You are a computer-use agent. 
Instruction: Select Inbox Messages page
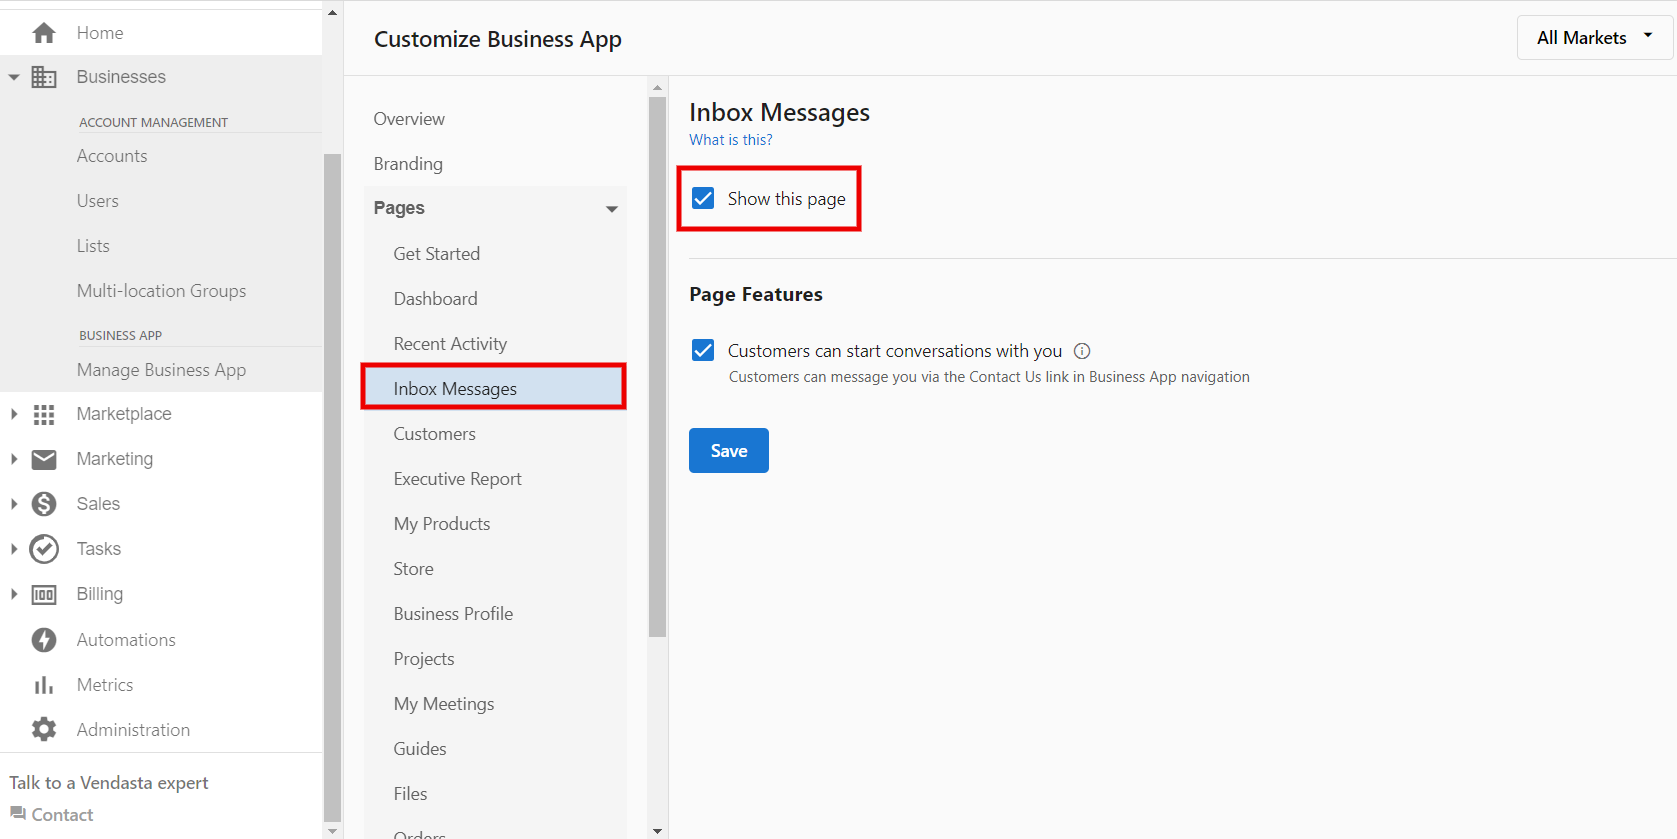point(495,388)
